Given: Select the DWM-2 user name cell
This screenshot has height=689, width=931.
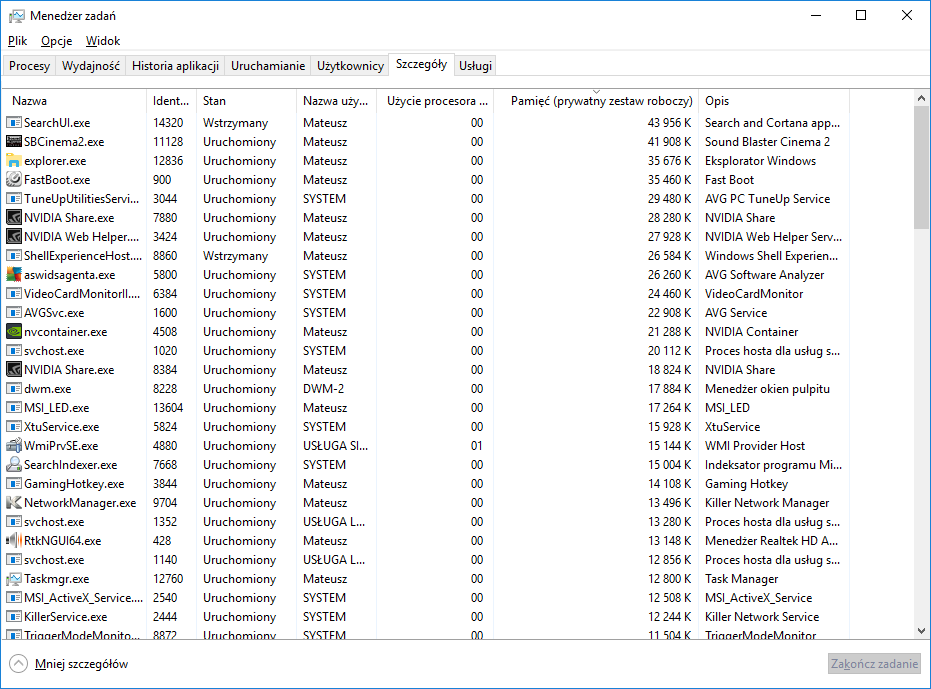Looking at the screenshot, I should coord(324,389).
